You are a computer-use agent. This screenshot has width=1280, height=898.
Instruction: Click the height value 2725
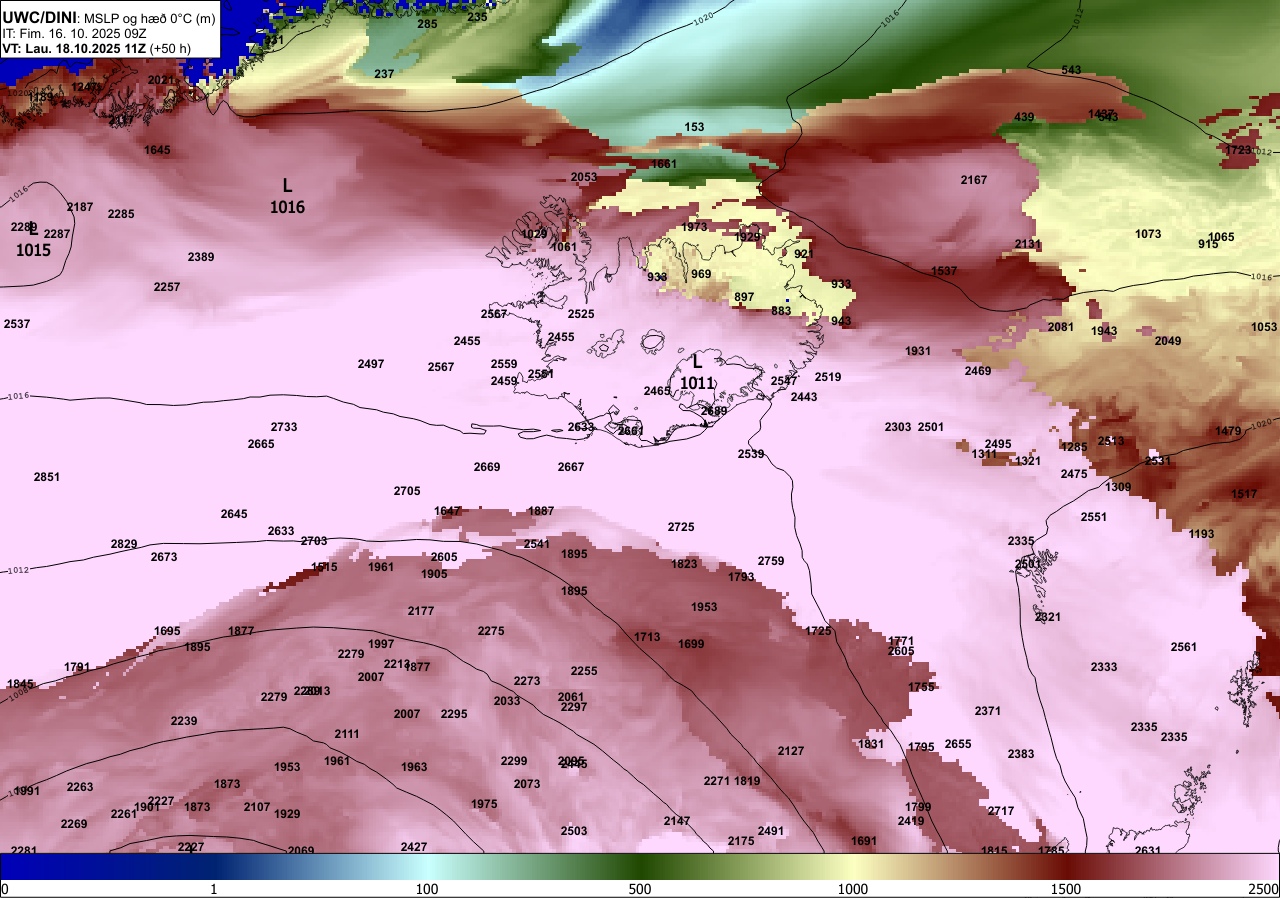681,527
